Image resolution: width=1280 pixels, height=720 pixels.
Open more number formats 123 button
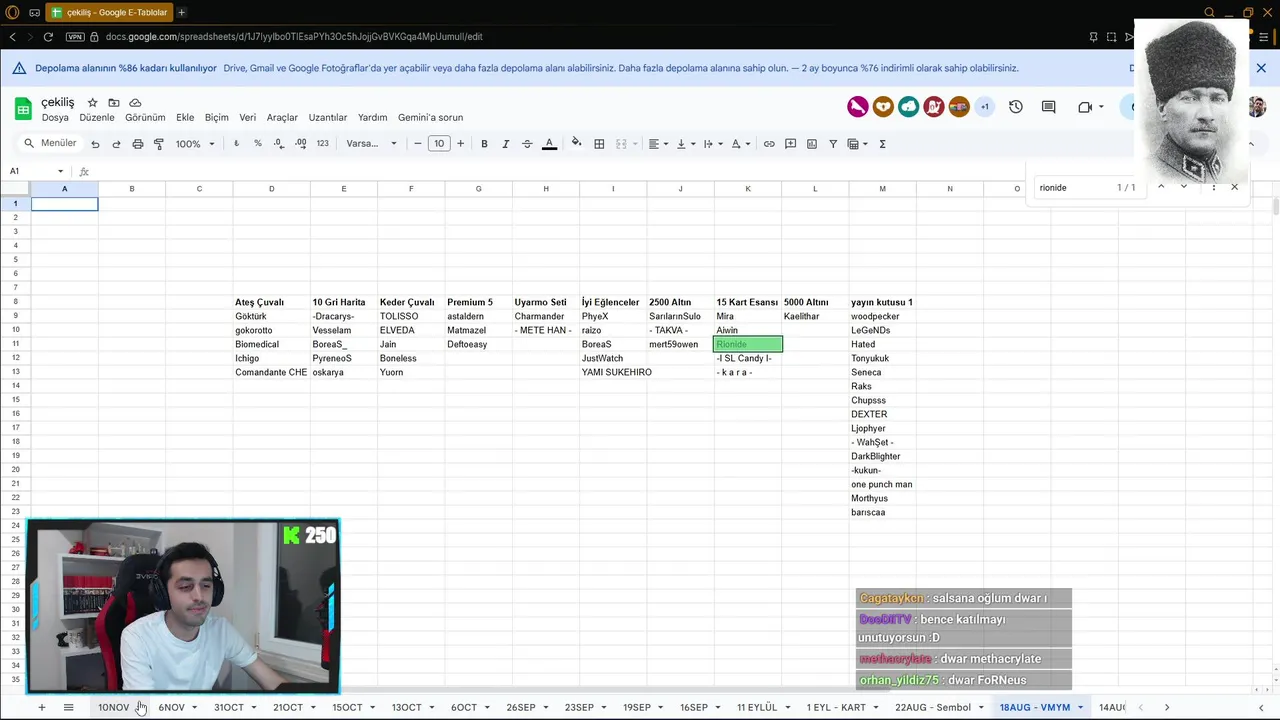point(322,144)
